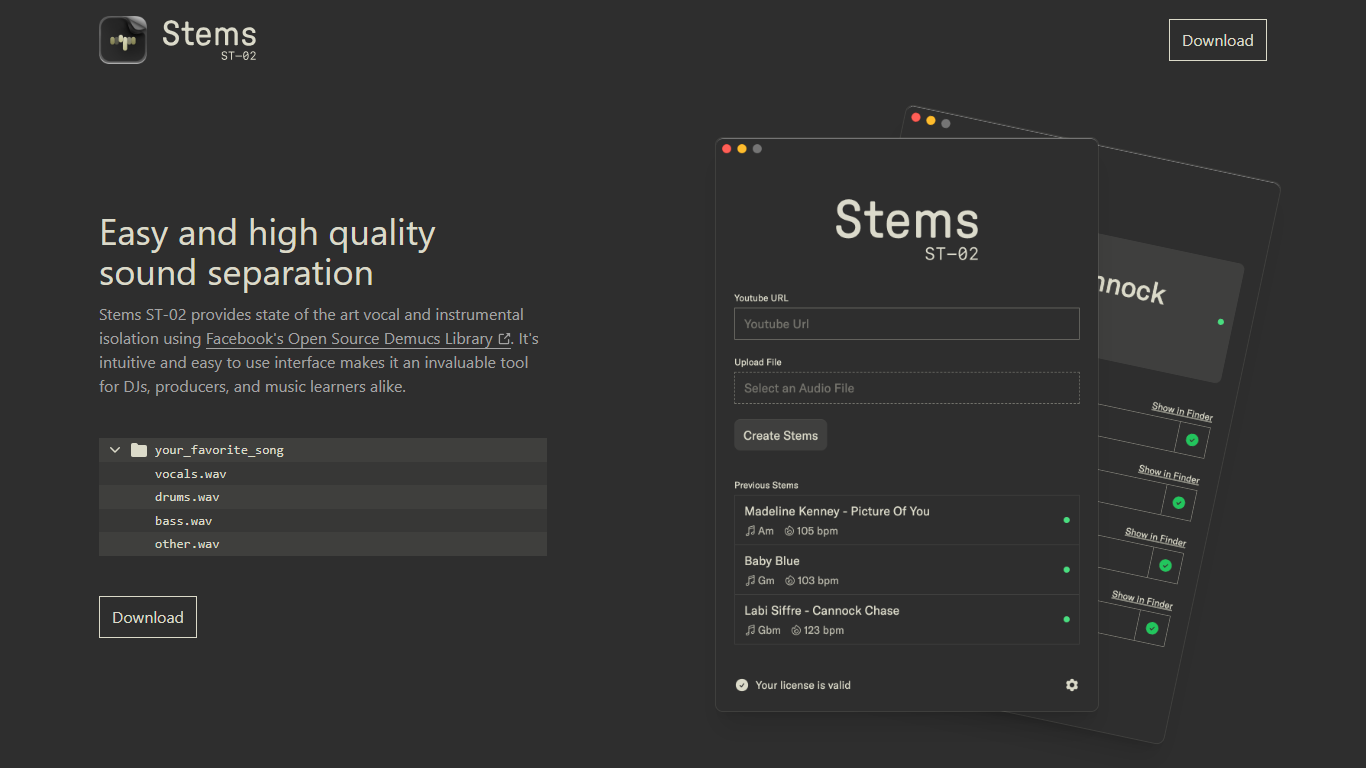The image size is (1366, 768).
Task: Click the Youtube URL field label
Action: [x=761, y=298]
